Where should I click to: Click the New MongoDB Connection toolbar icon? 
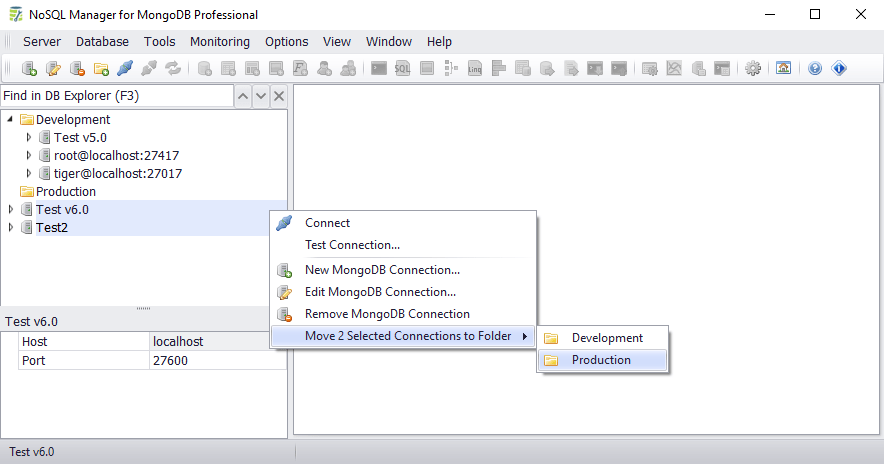[x=30, y=69]
